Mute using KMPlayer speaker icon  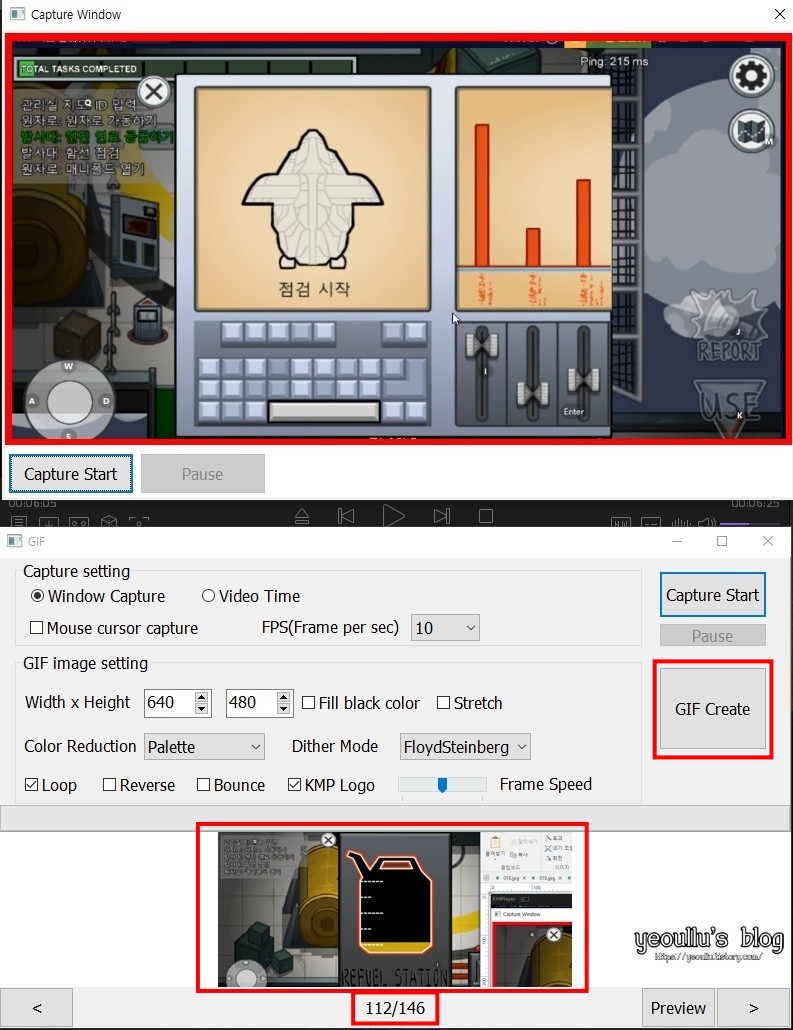(x=707, y=523)
